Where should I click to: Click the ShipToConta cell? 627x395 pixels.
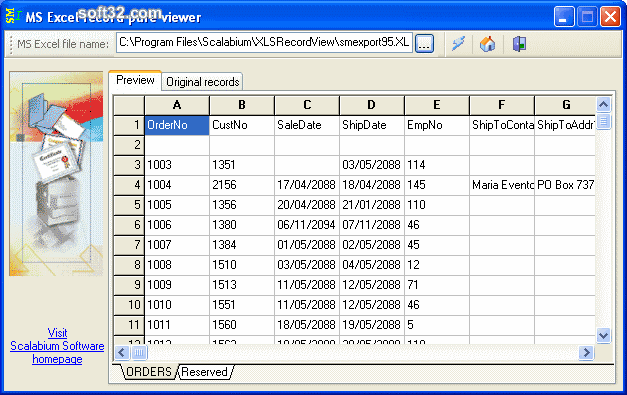502,125
